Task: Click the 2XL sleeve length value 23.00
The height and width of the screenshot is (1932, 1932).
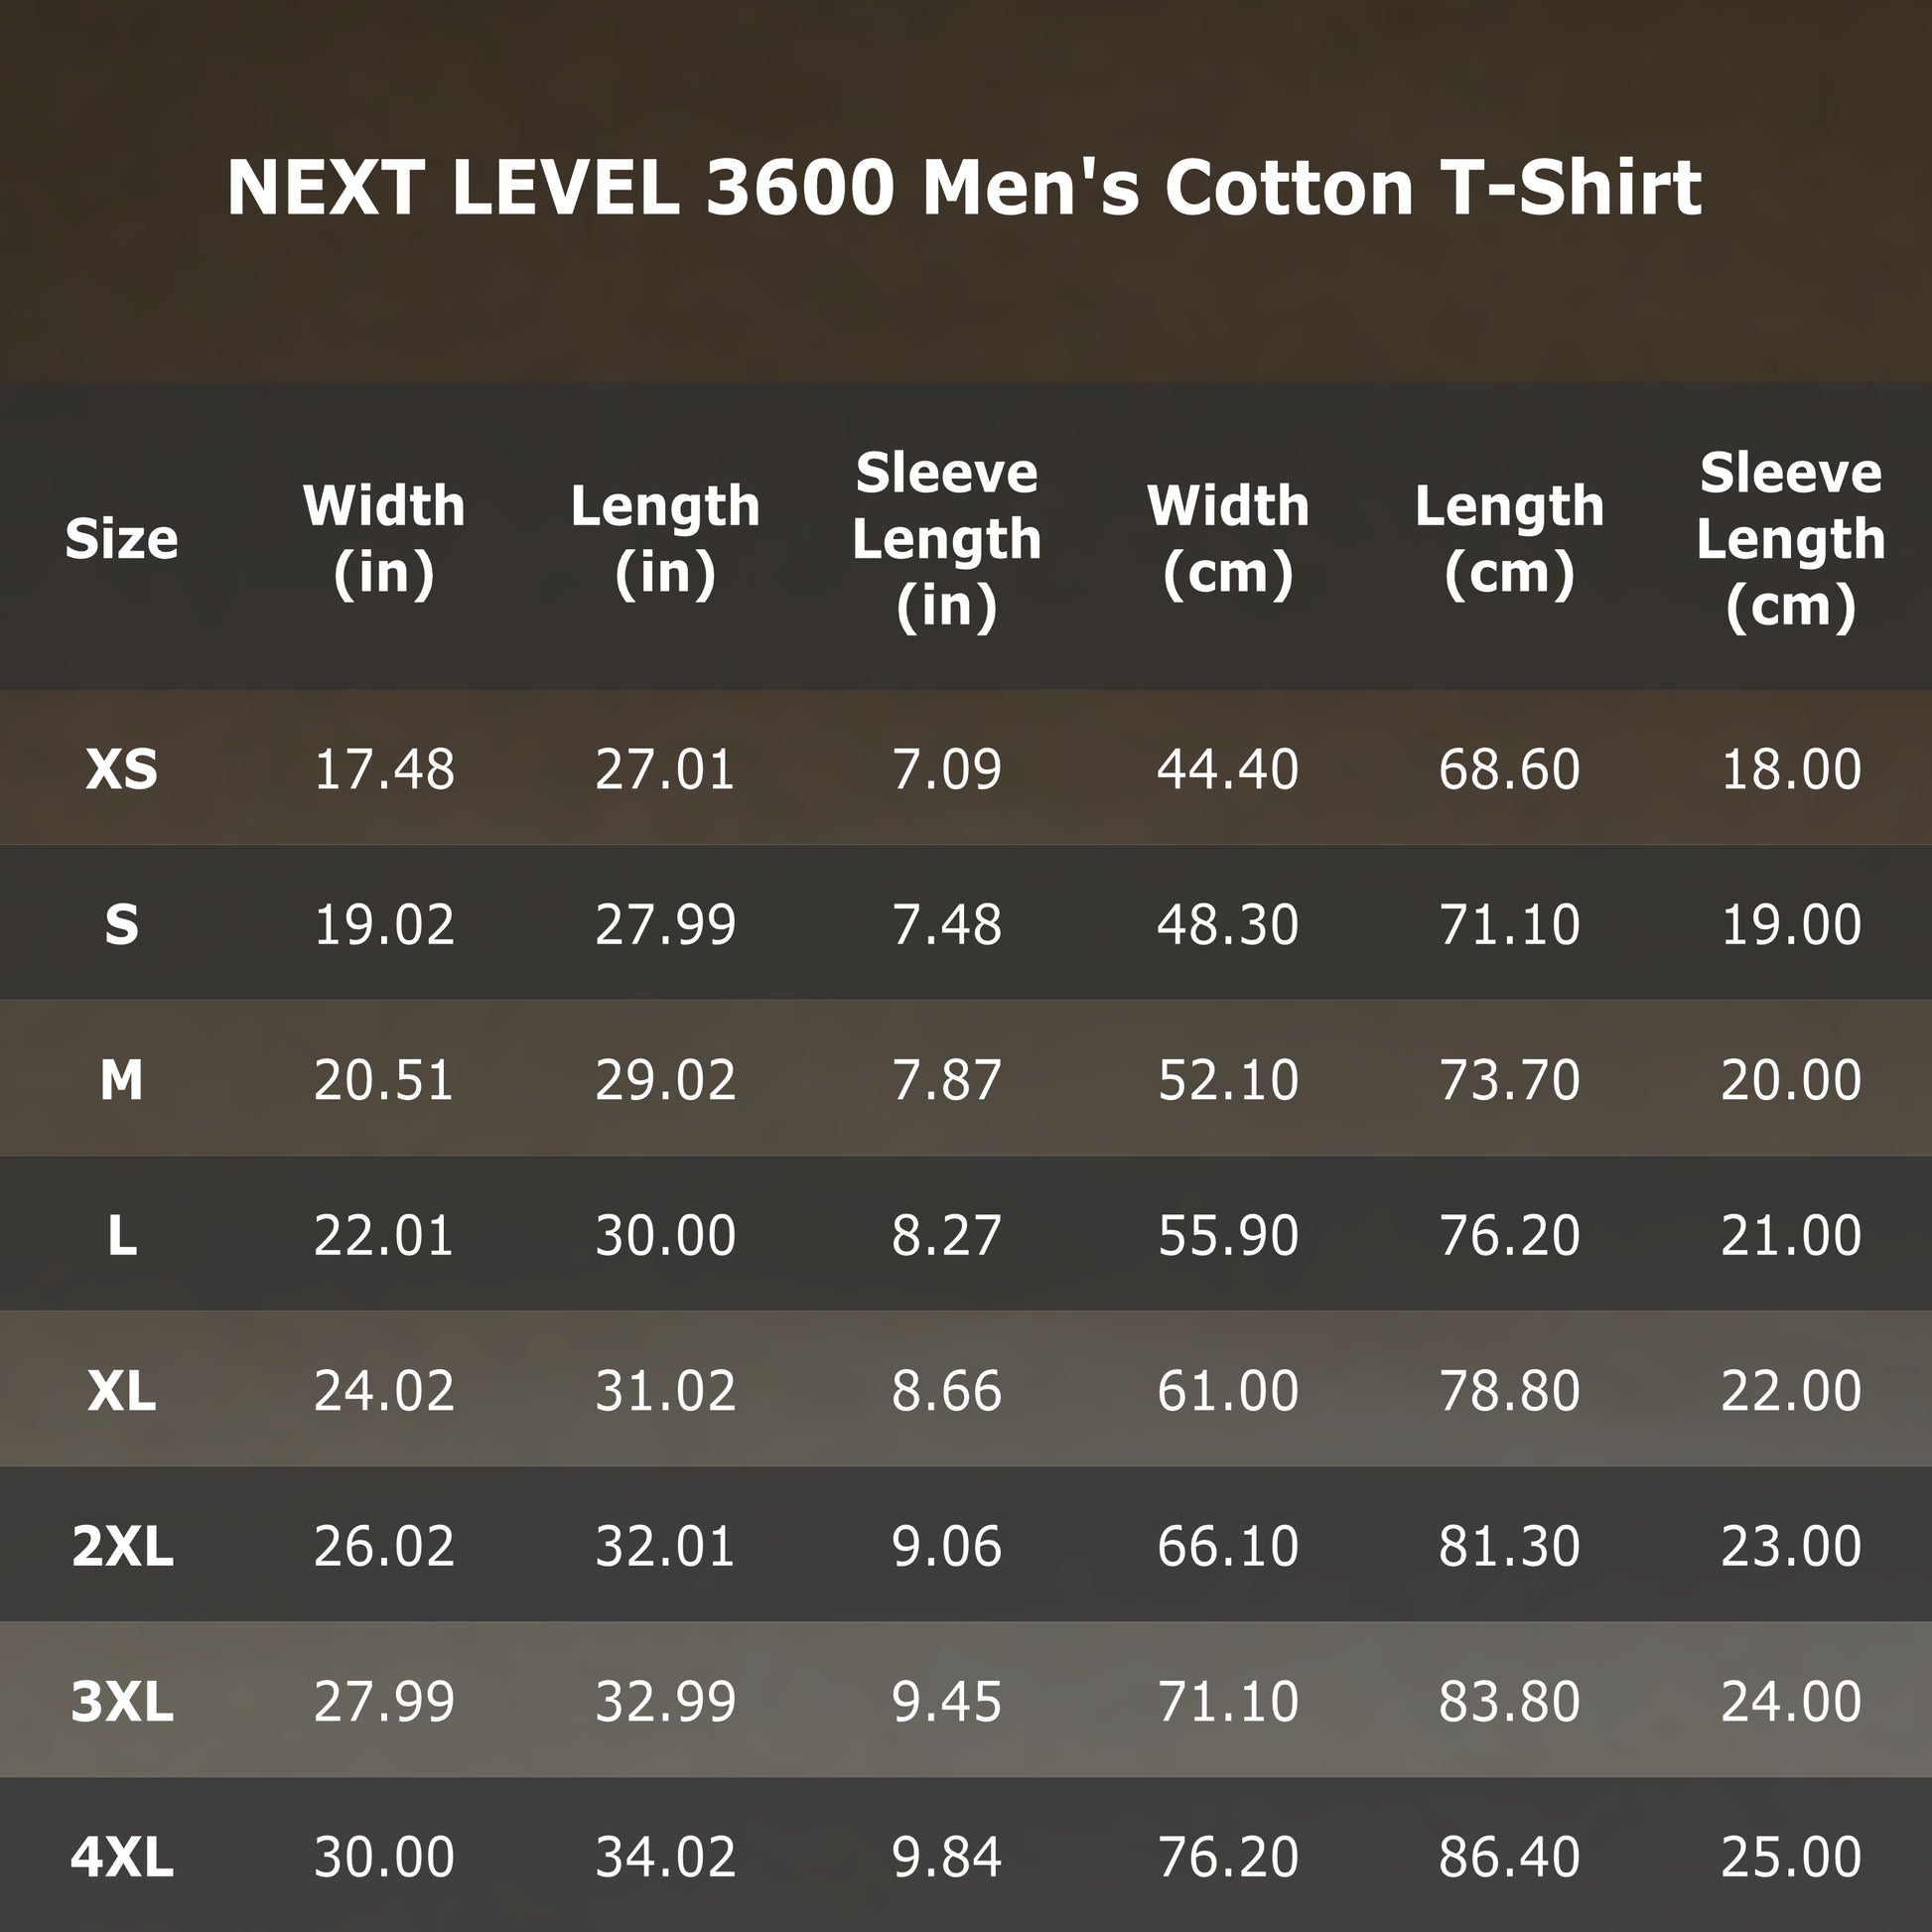Action: pos(1790,1546)
